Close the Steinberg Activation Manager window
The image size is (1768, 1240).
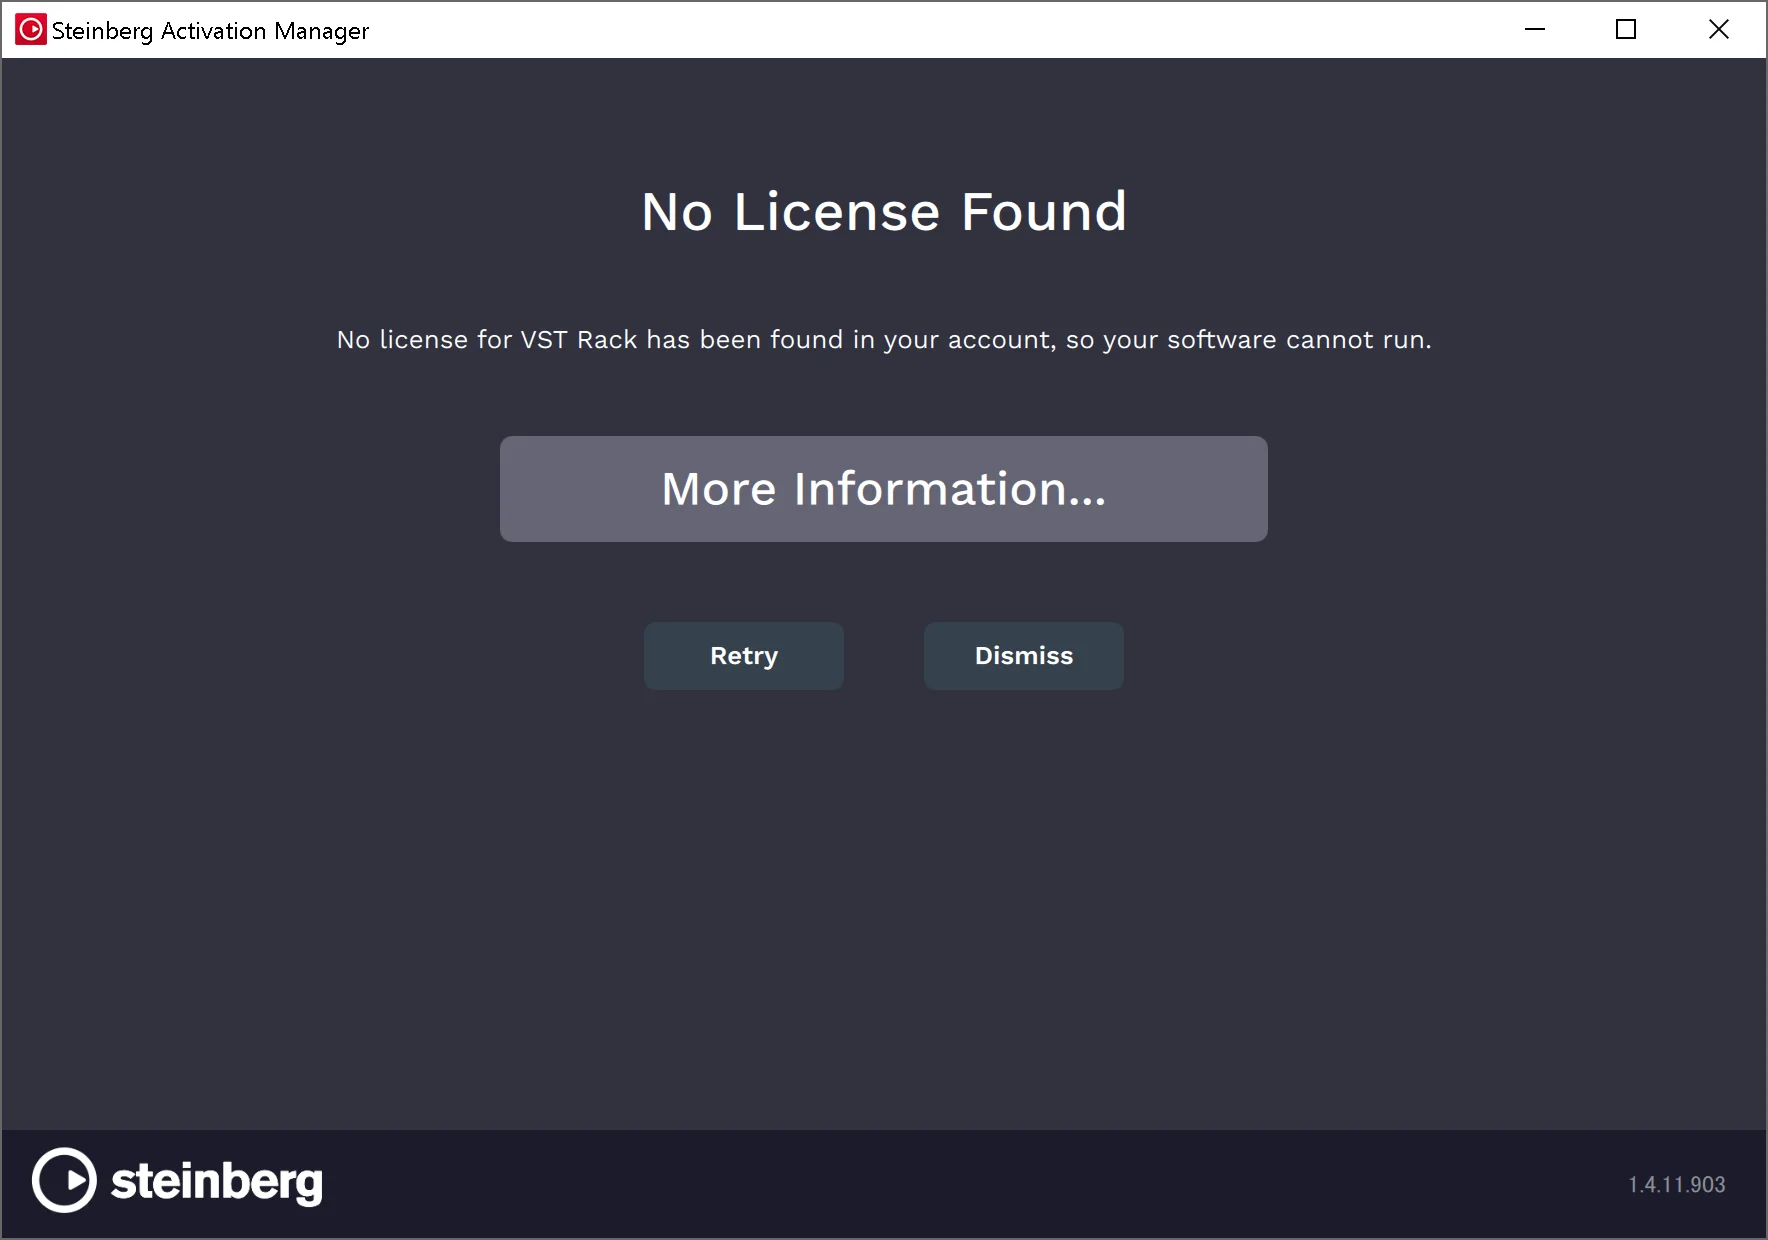point(1718,30)
